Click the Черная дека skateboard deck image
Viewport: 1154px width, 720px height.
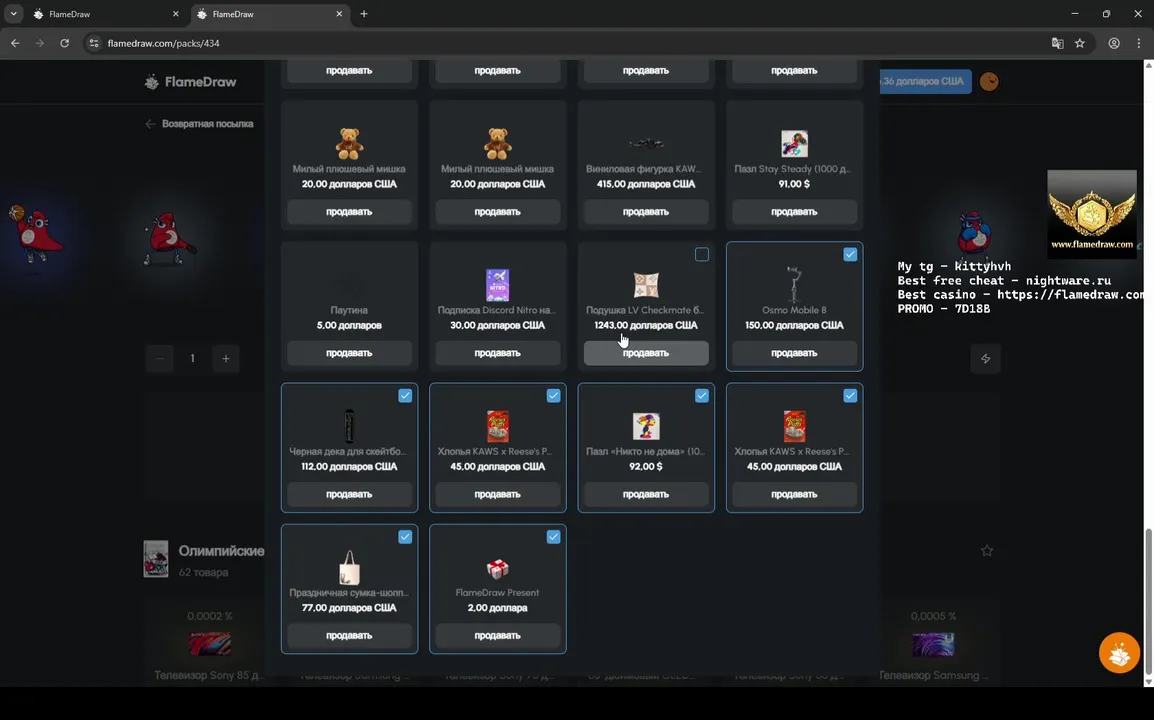[349, 426]
